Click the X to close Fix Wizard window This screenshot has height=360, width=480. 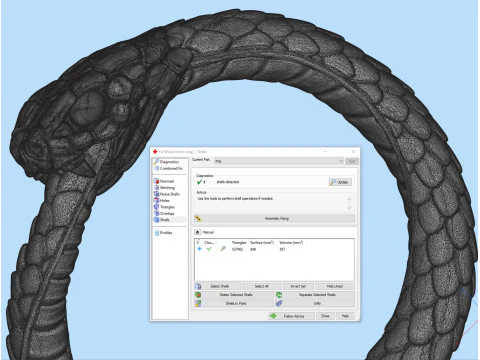(x=353, y=151)
